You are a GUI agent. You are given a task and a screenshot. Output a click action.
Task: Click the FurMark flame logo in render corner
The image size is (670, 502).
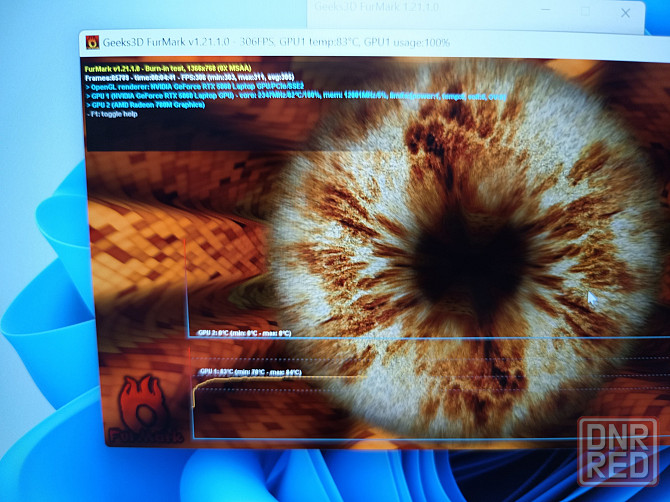[144, 409]
